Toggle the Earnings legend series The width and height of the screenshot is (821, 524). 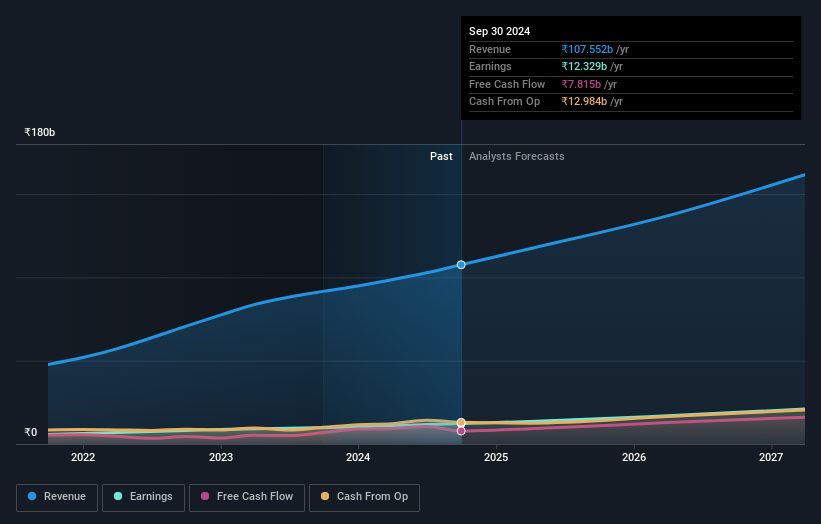tap(143, 497)
